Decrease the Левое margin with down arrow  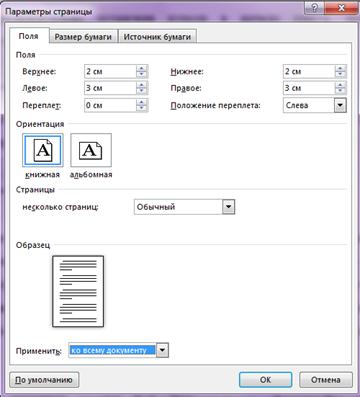coord(142,92)
